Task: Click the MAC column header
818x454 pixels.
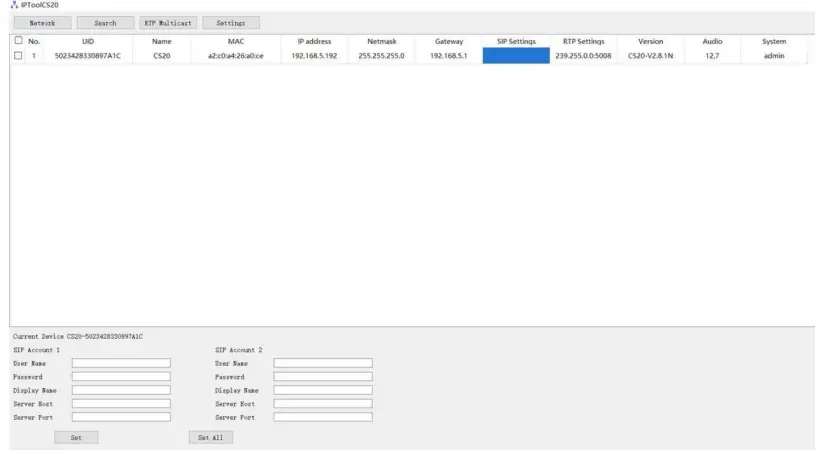Action: (x=236, y=41)
